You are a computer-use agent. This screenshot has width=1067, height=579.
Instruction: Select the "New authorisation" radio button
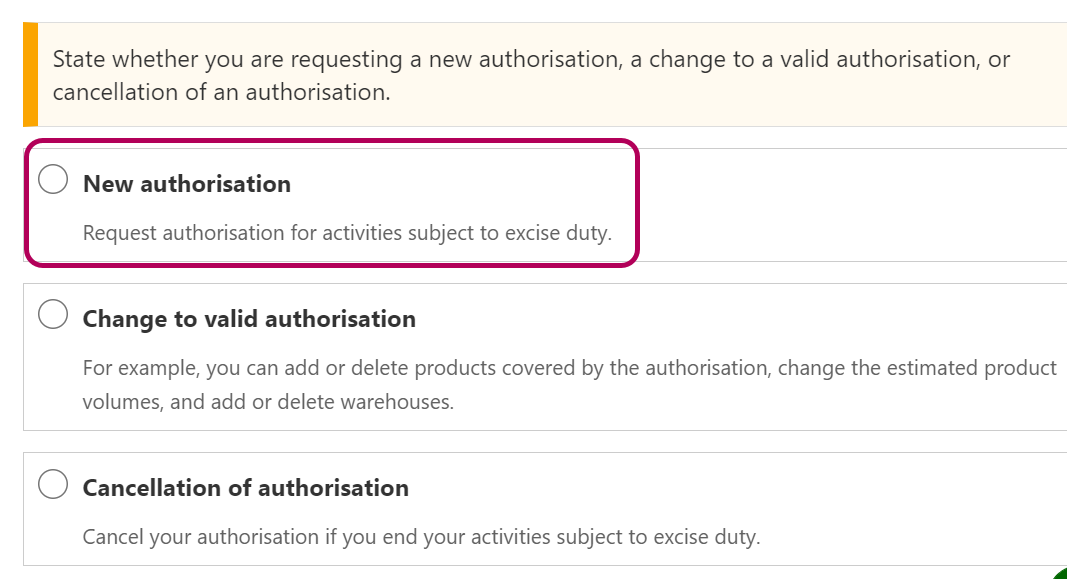(53, 180)
